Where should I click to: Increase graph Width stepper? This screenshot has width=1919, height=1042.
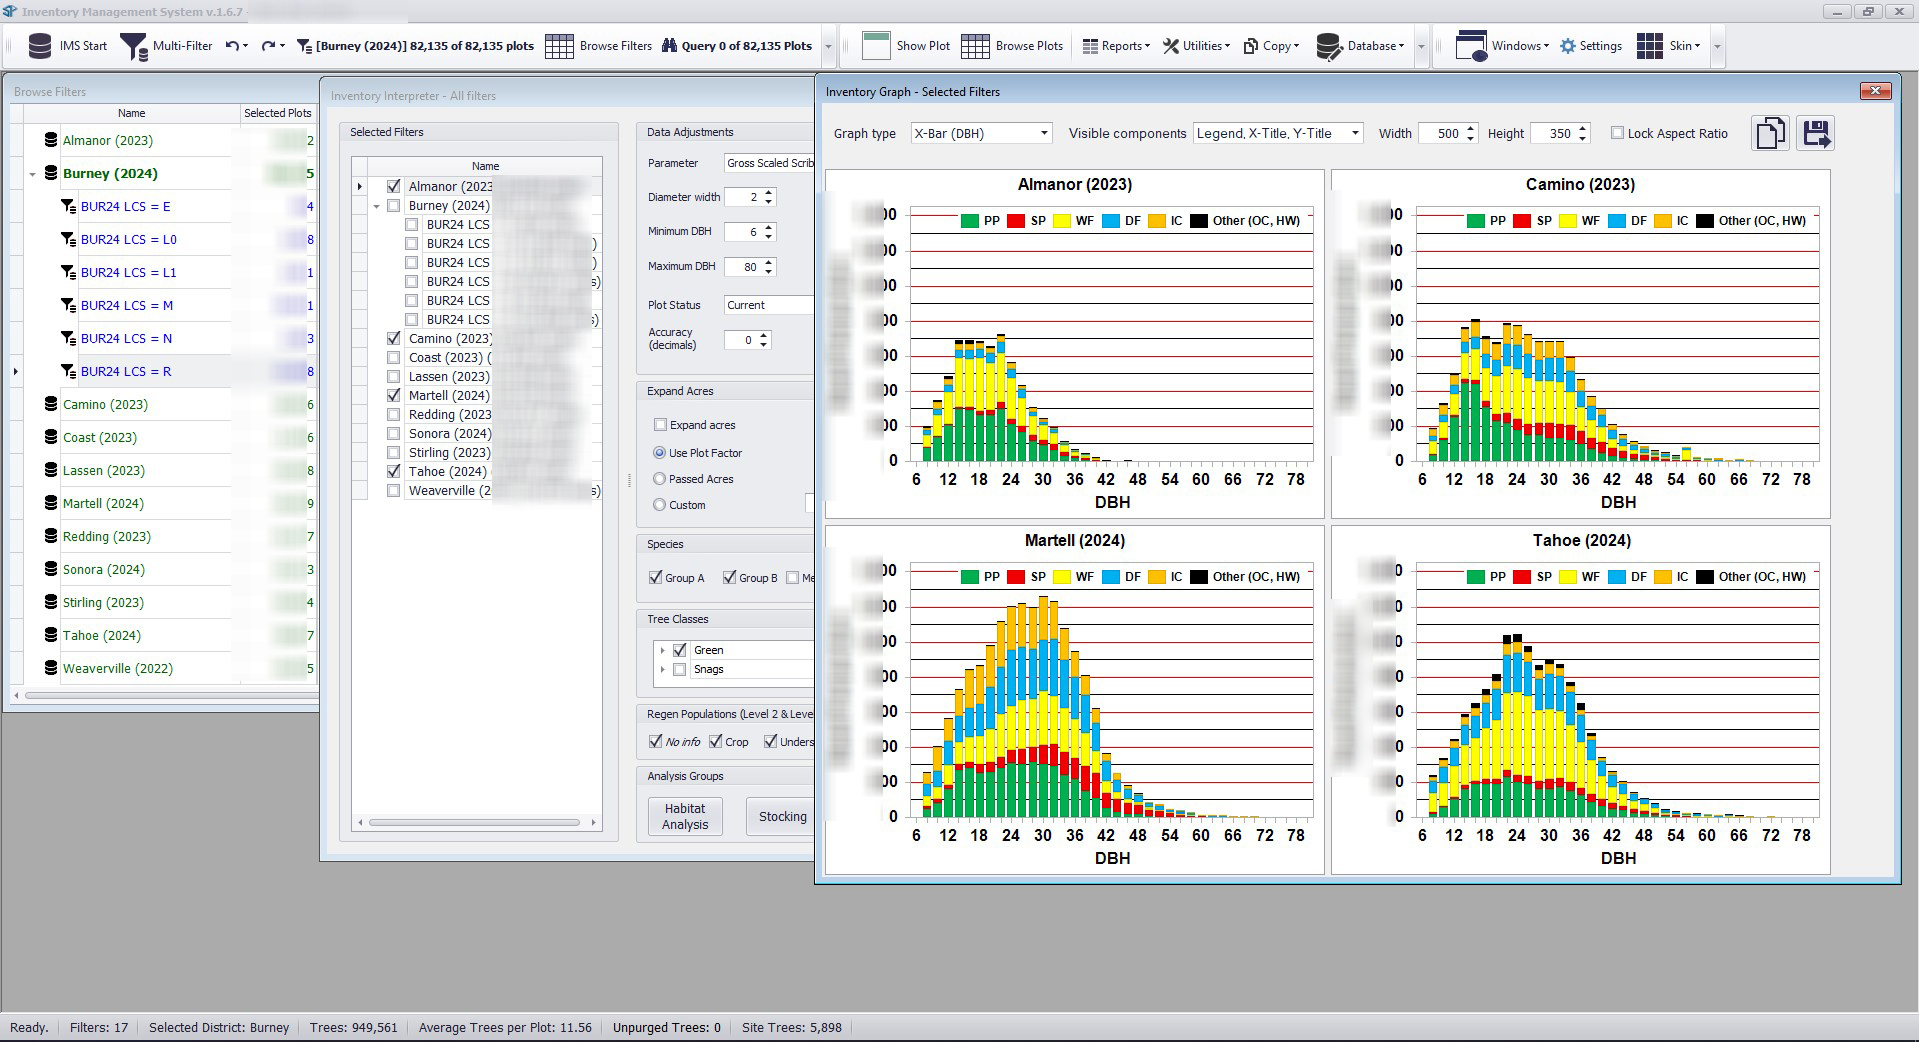(x=1470, y=128)
